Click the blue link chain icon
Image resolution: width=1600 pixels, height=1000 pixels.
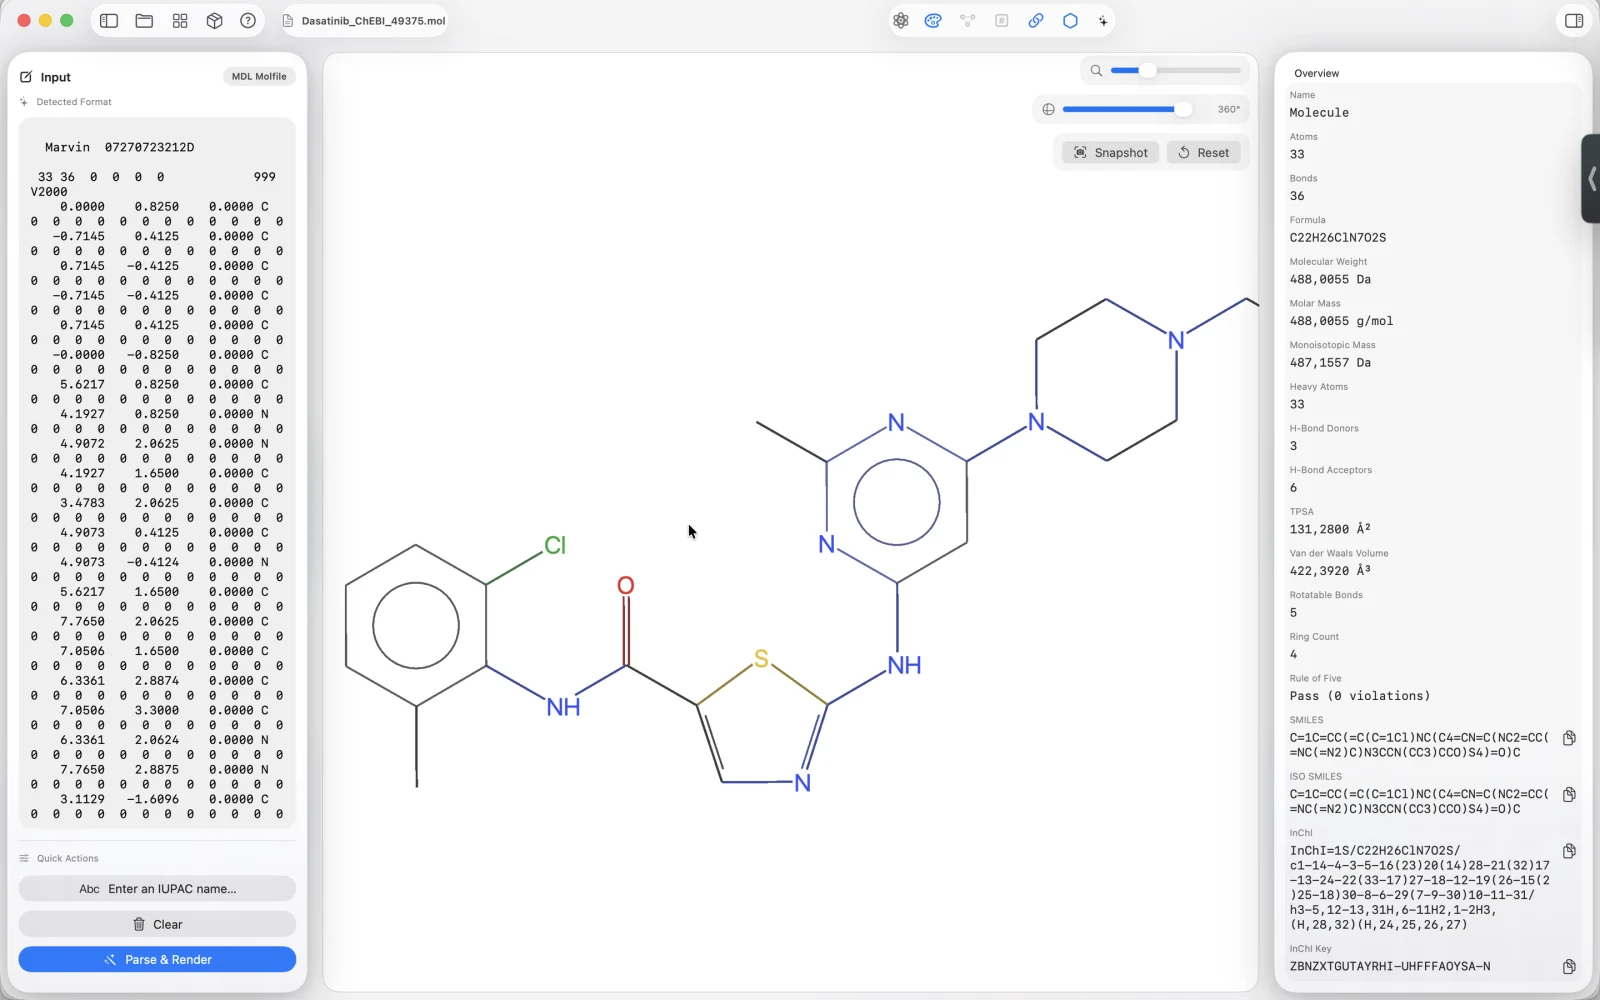click(x=1036, y=21)
